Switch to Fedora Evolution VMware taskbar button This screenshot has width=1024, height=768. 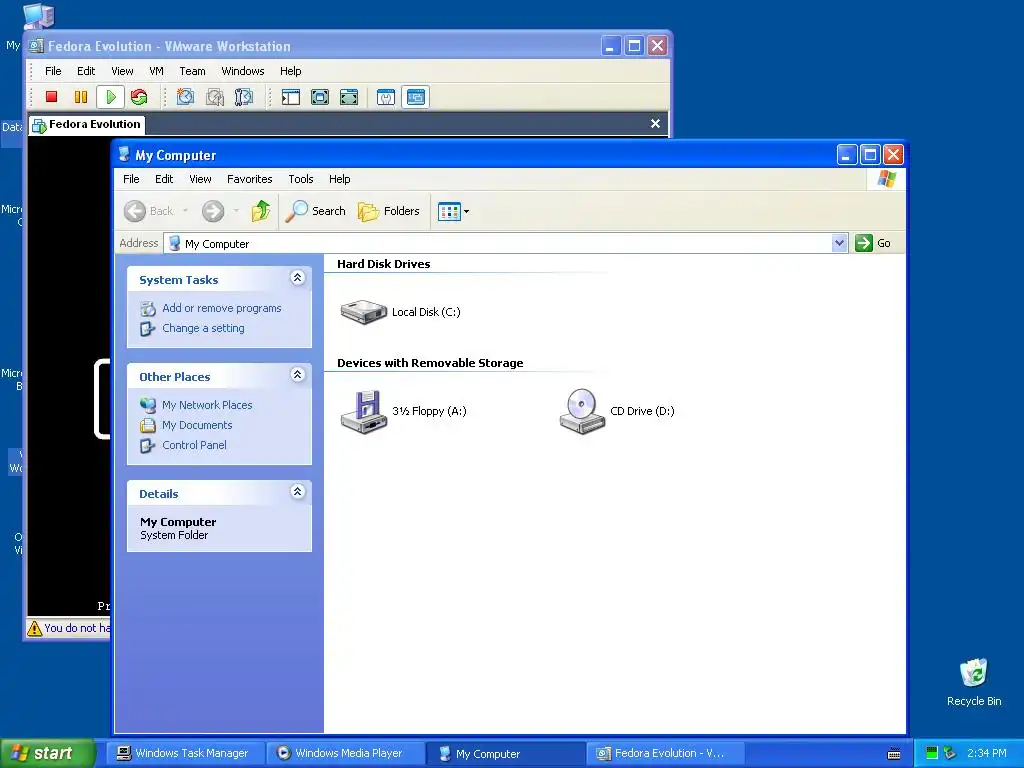pyautogui.click(x=666, y=753)
